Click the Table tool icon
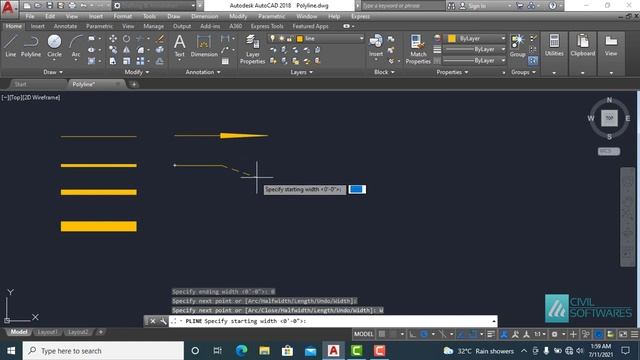The width and height of the screenshot is (640, 360). 225,61
